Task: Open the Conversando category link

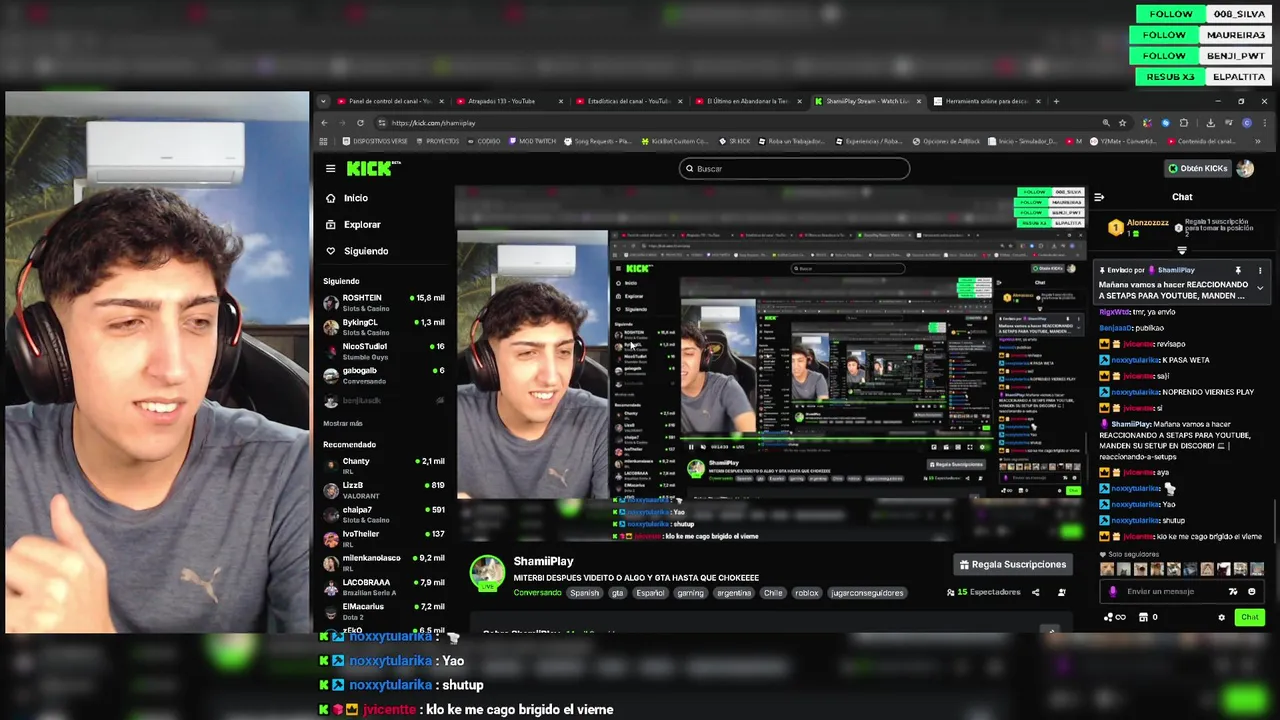Action: [x=537, y=593]
